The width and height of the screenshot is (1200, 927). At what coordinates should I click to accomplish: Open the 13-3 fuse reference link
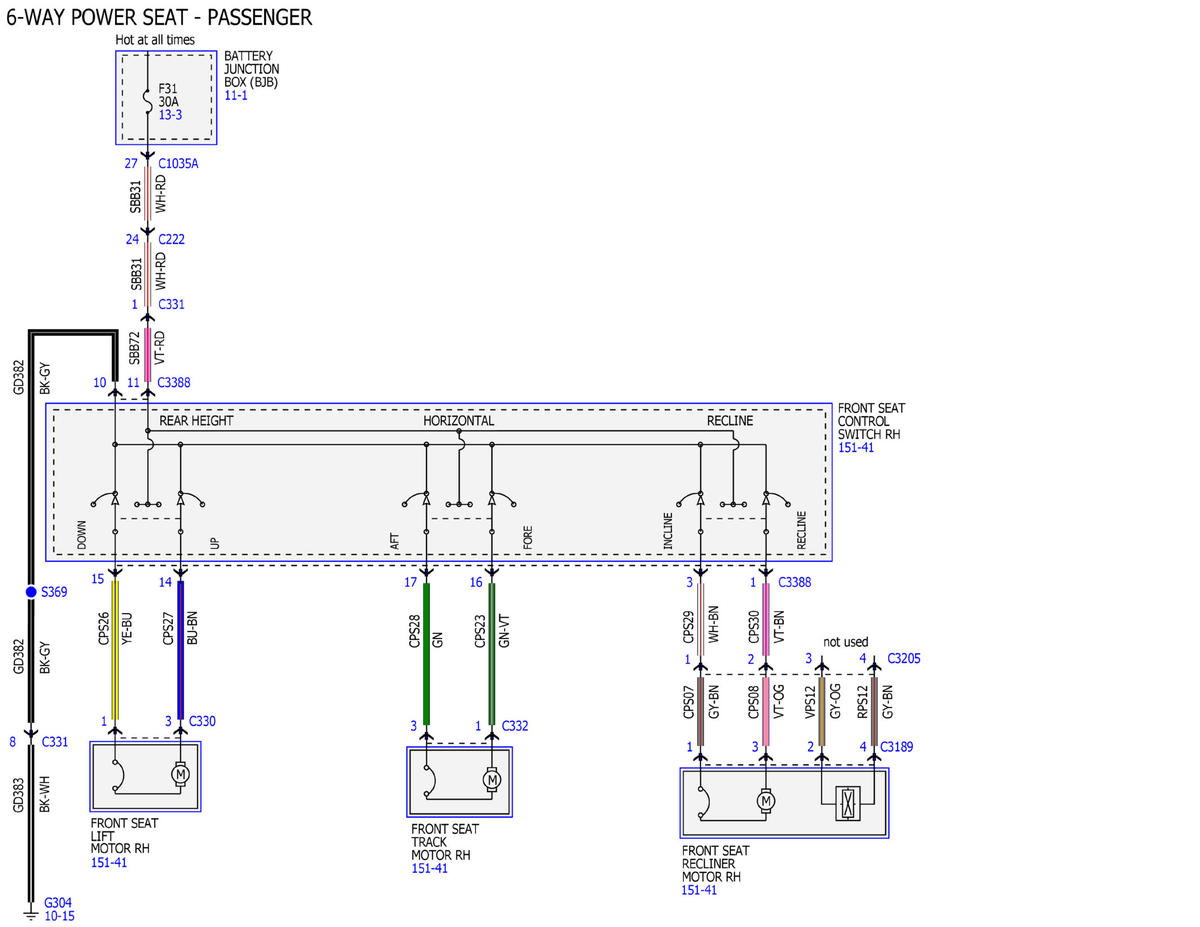click(170, 116)
